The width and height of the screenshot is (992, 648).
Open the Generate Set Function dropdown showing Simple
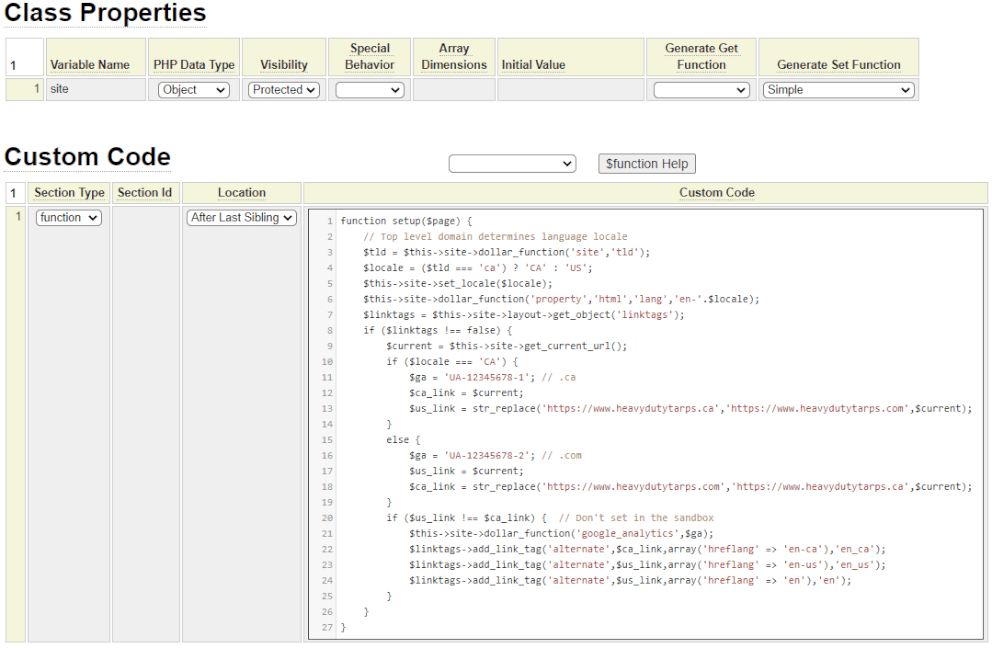[x=838, y=90]
